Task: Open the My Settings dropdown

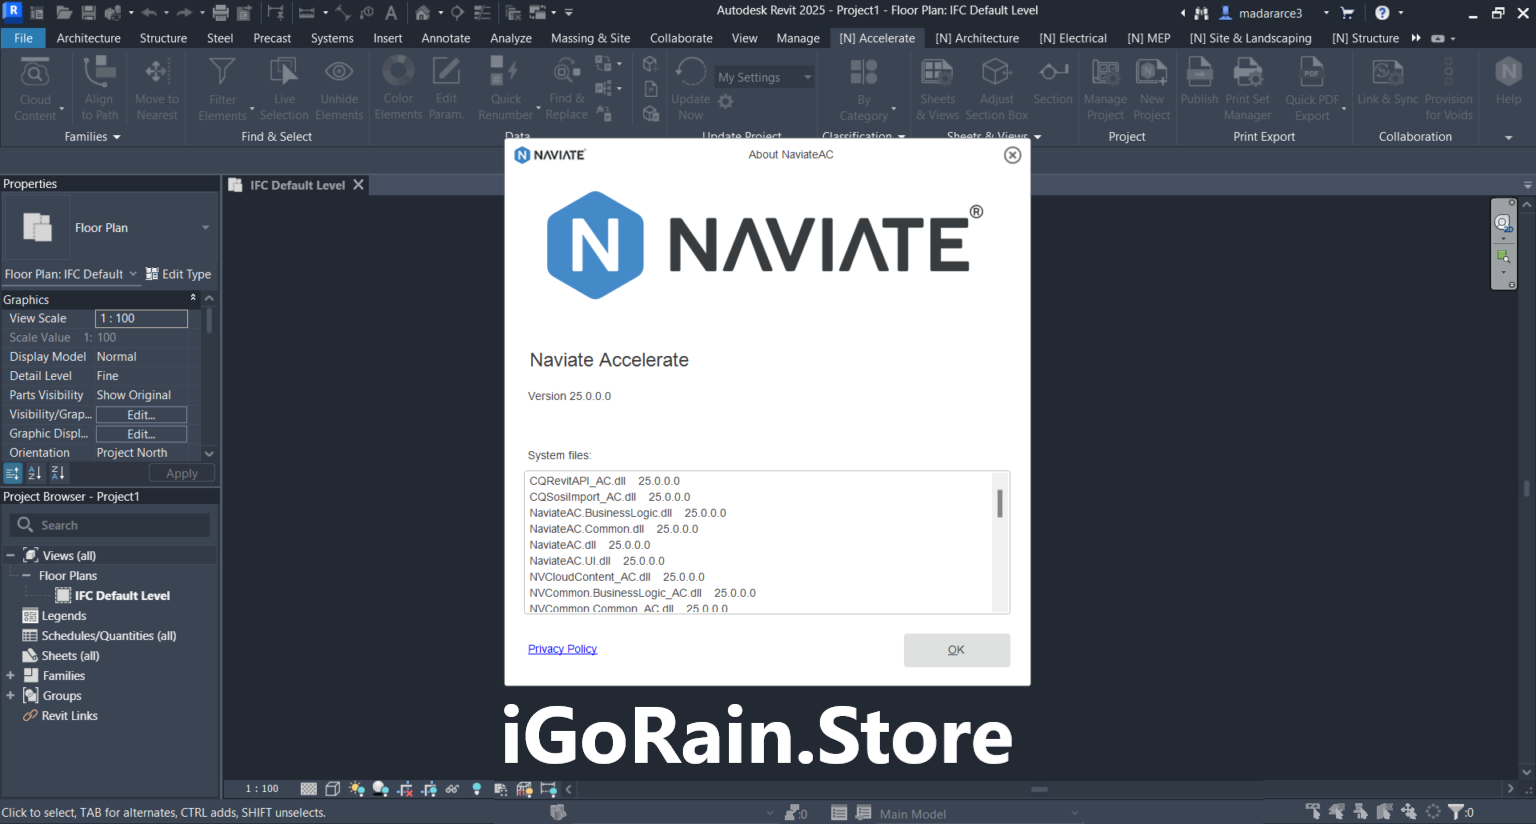Action: tap(765, 77)
